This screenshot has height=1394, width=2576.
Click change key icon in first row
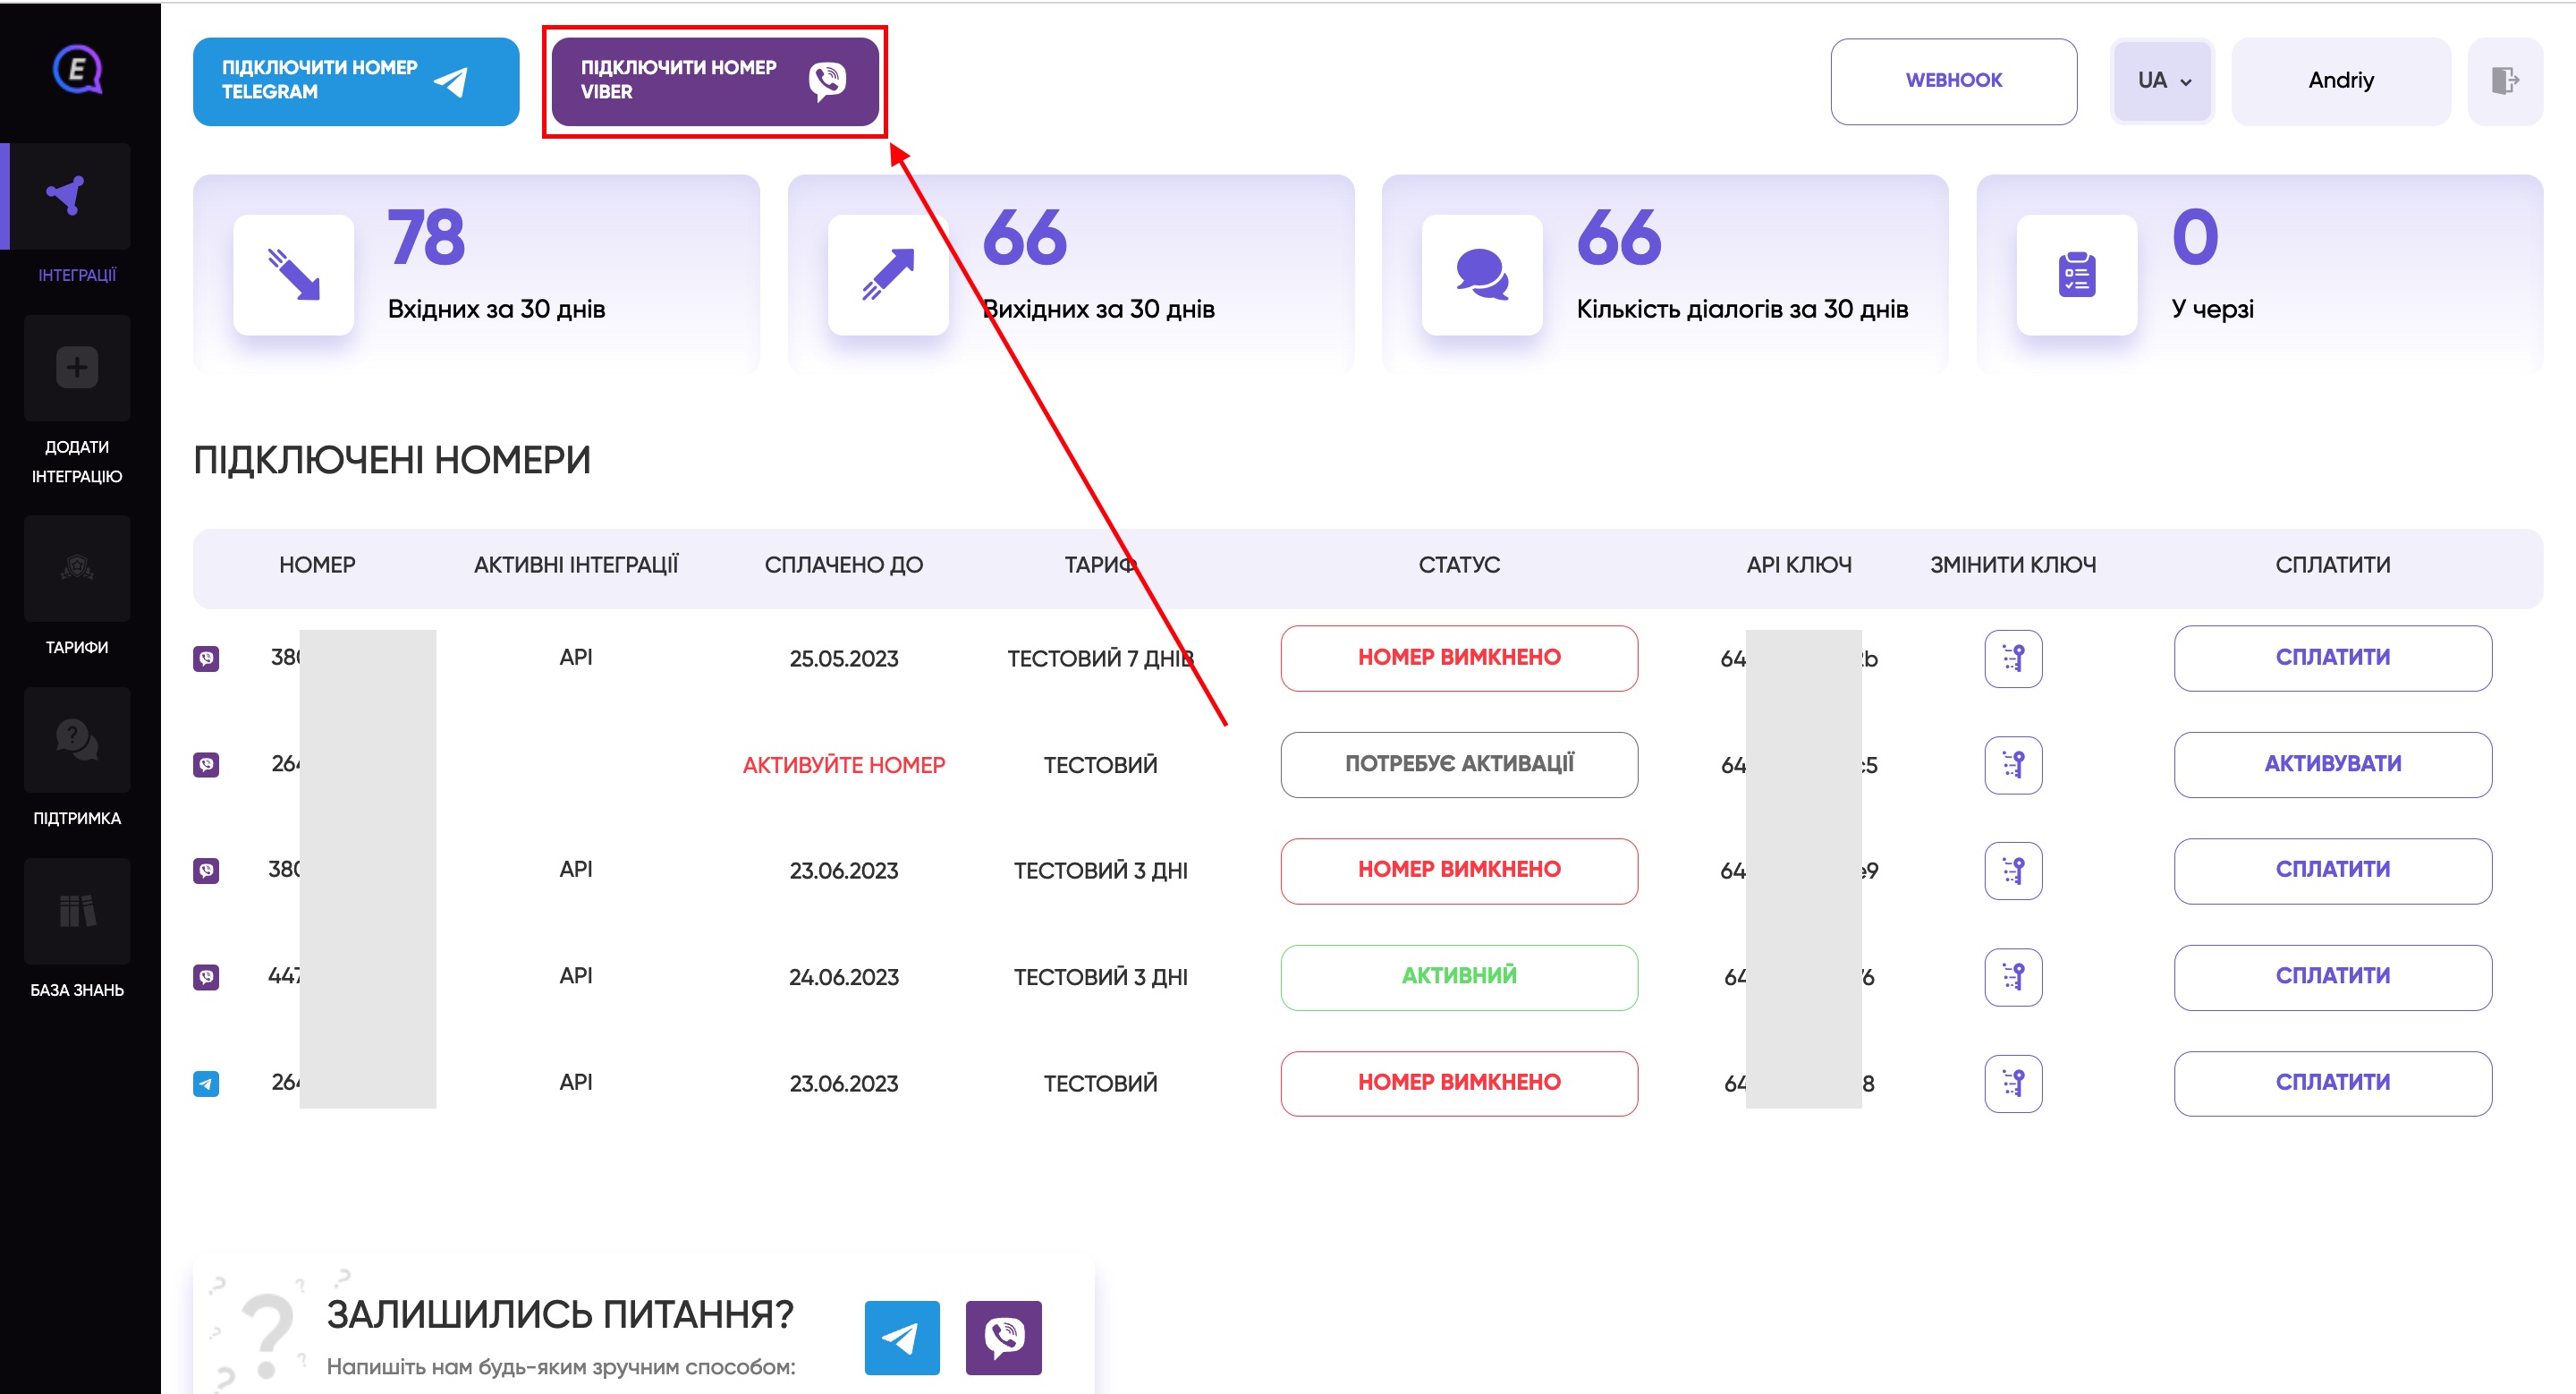pos(2013,658)
